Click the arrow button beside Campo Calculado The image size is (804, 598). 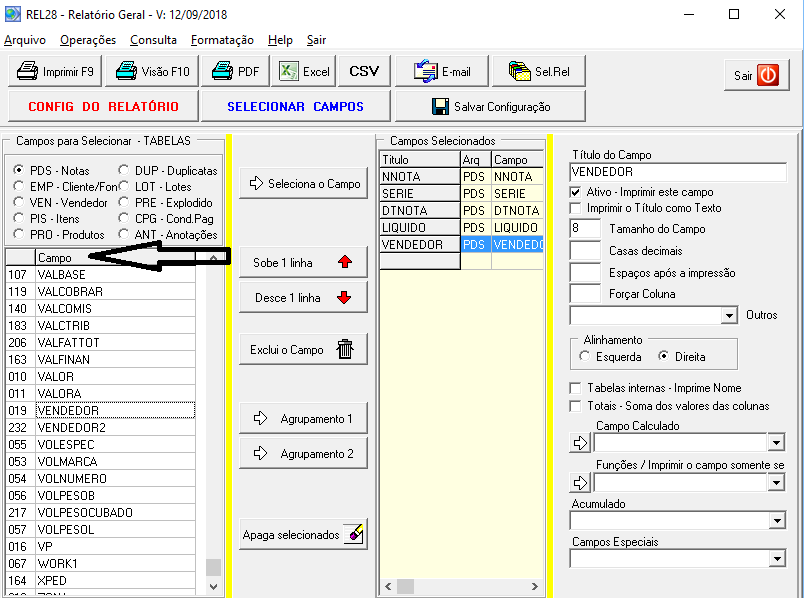[580, 443]
